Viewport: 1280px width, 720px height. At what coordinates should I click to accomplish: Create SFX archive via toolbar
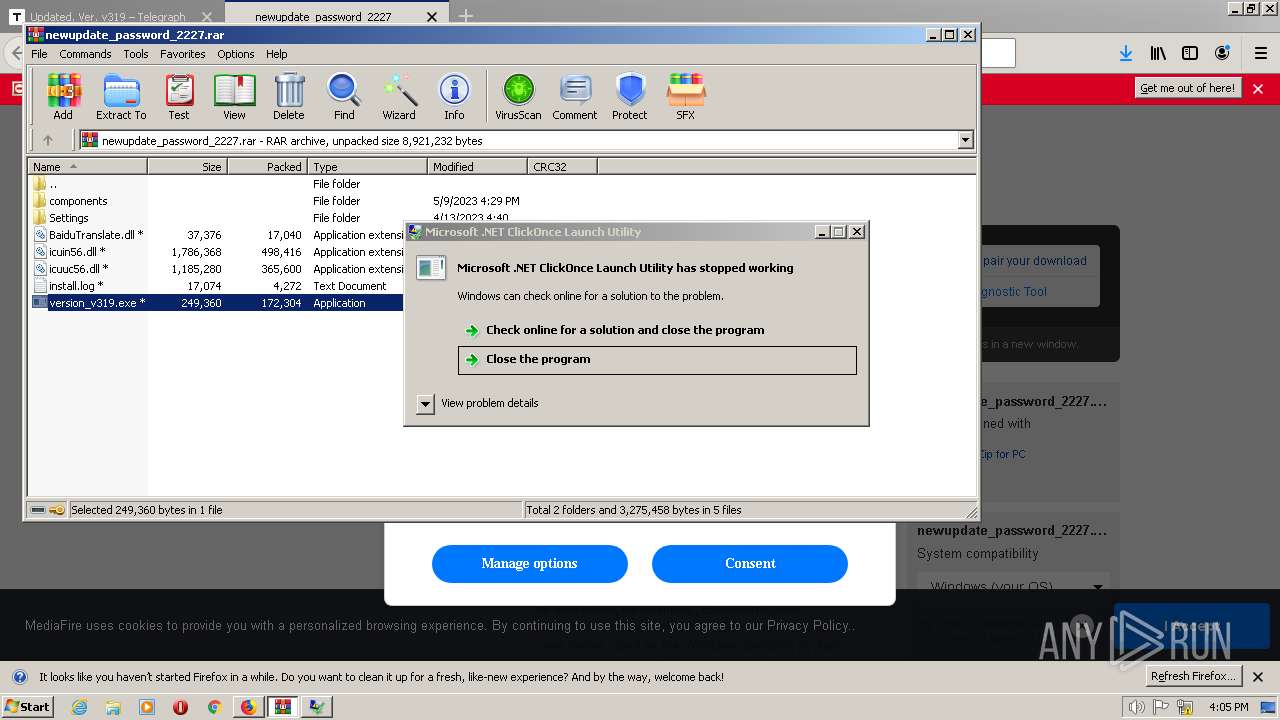click(x=685, y=97)
